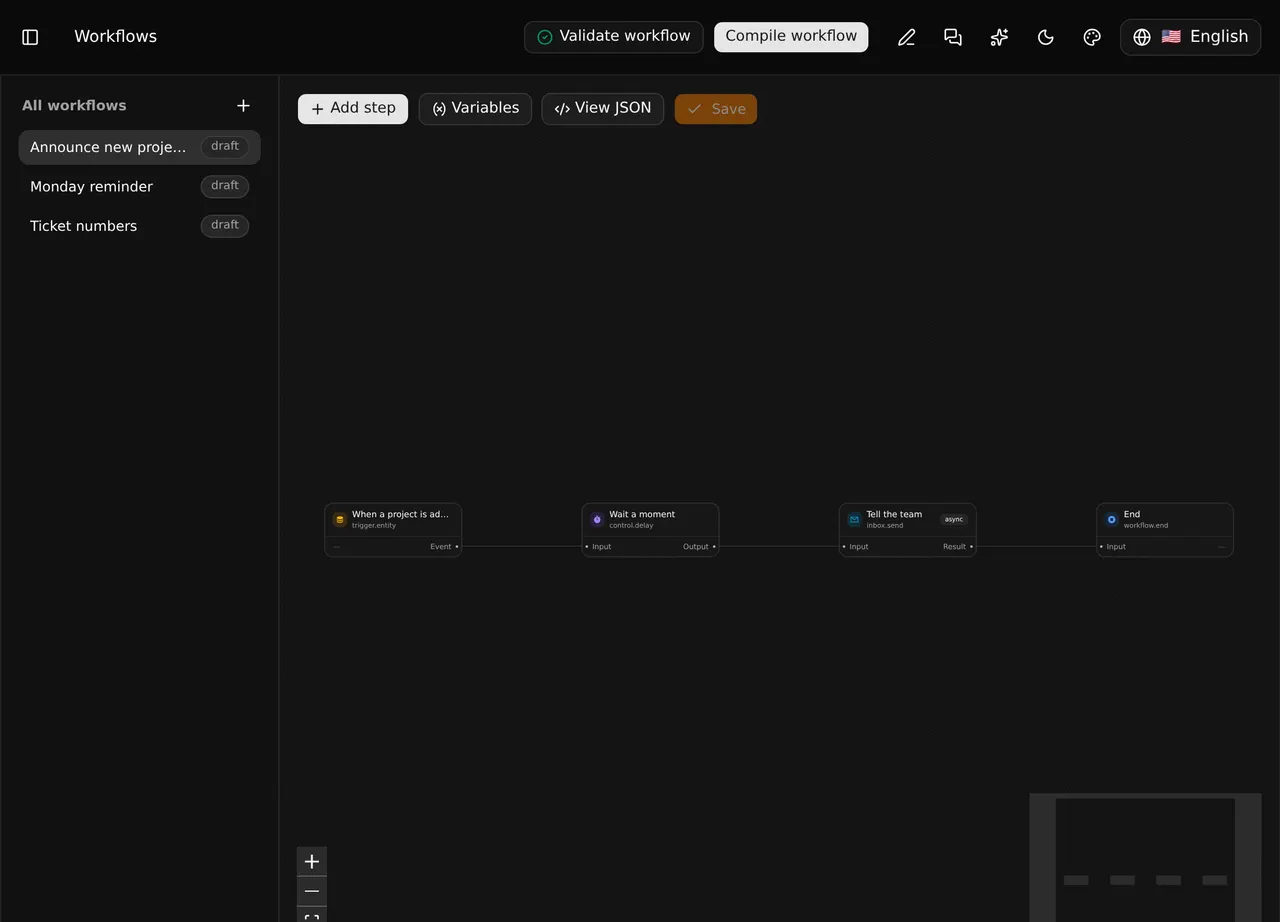Click the Input port of End node
1280x922 pixels.
pos(1102,547)
